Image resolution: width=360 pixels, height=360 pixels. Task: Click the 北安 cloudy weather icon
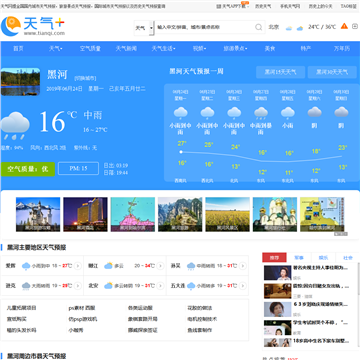point(108,286)
